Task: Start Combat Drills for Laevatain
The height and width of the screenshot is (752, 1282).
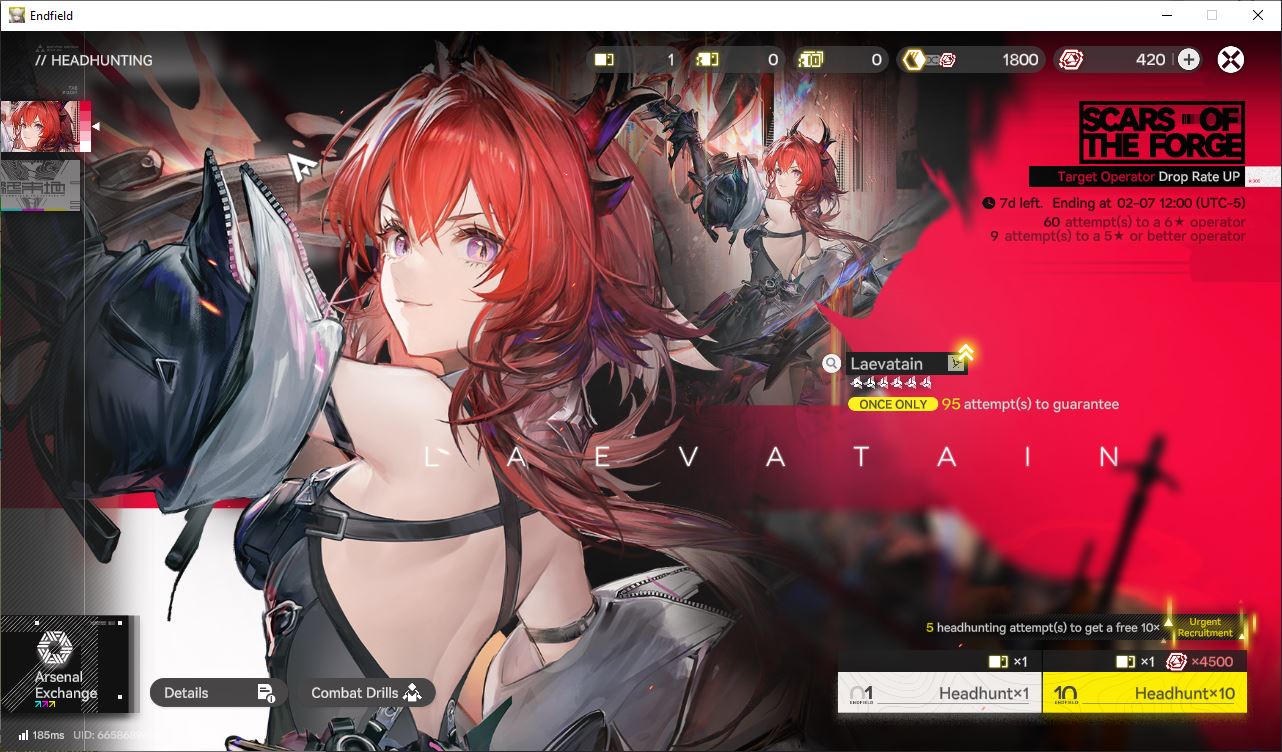Action: click(x=366, y=693)
